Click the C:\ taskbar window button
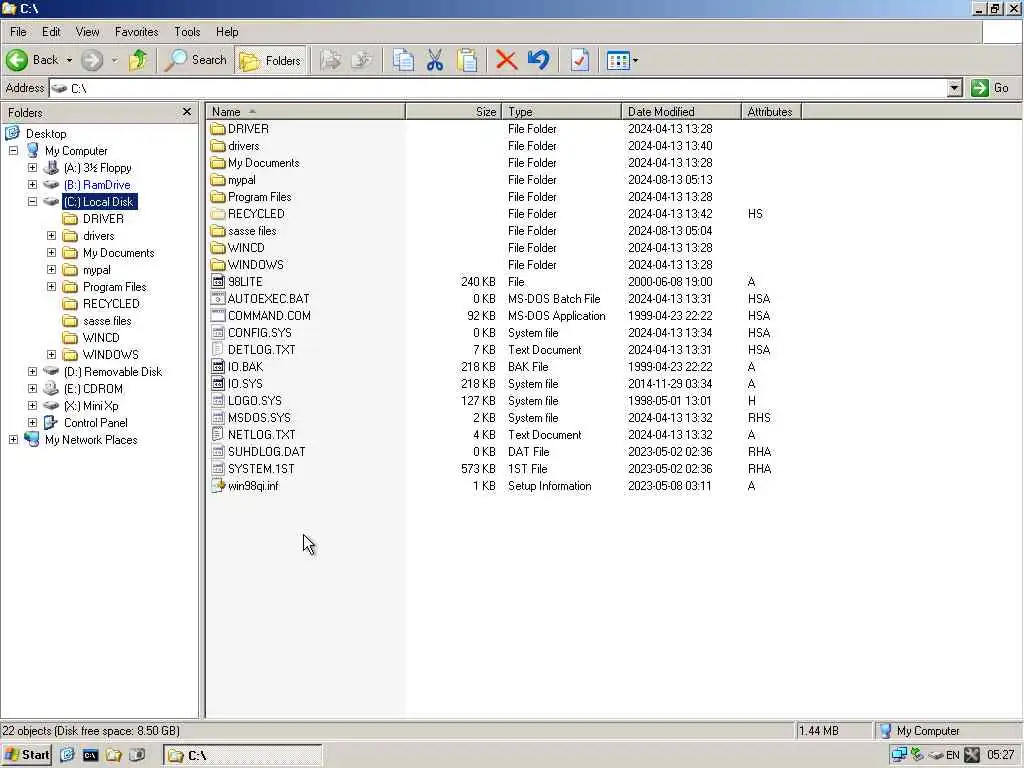Screen dimensions: 1024x768 click(x=242, y=755)
